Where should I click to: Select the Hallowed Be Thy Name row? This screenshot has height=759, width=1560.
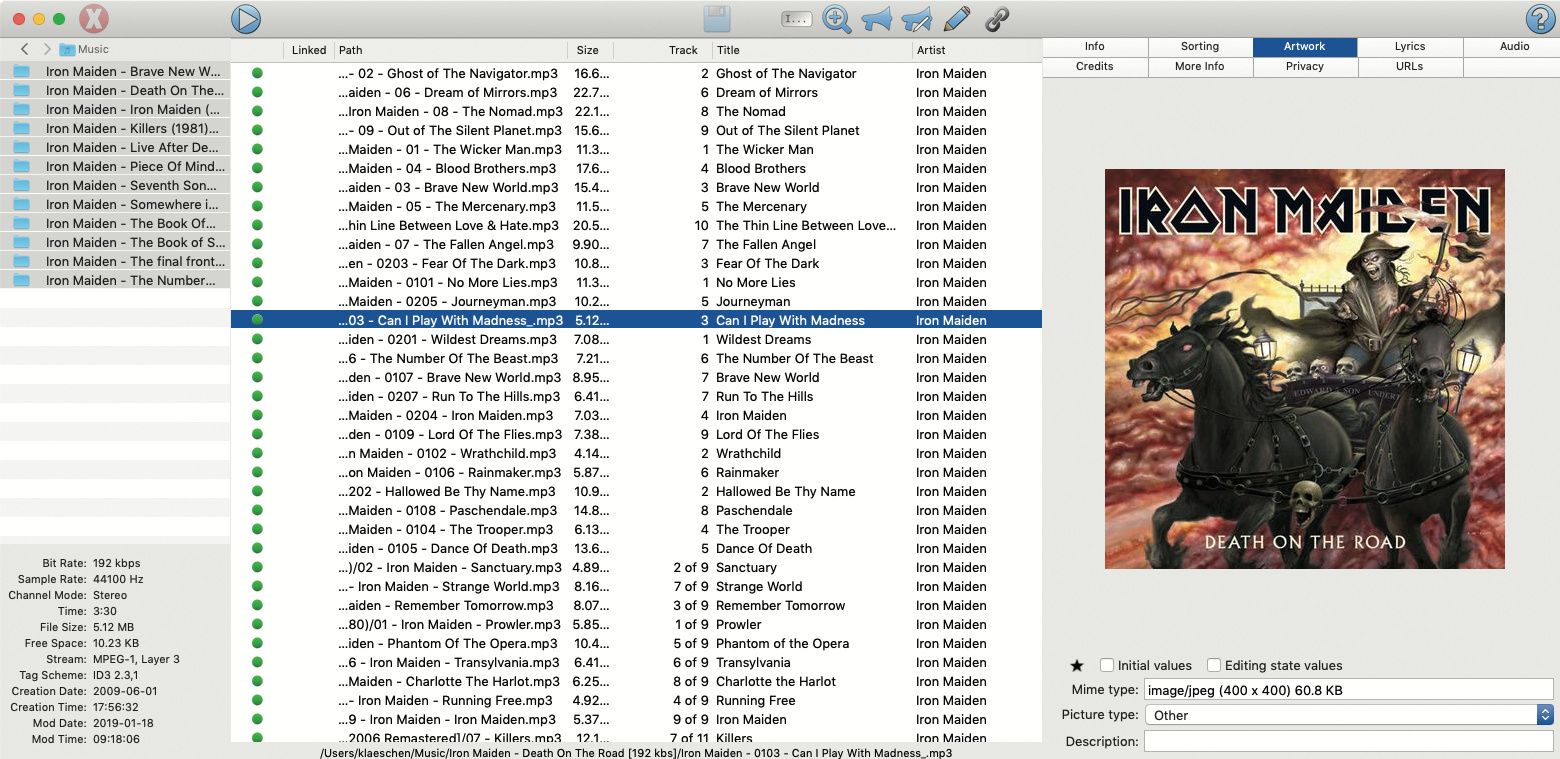coord(636,492)
